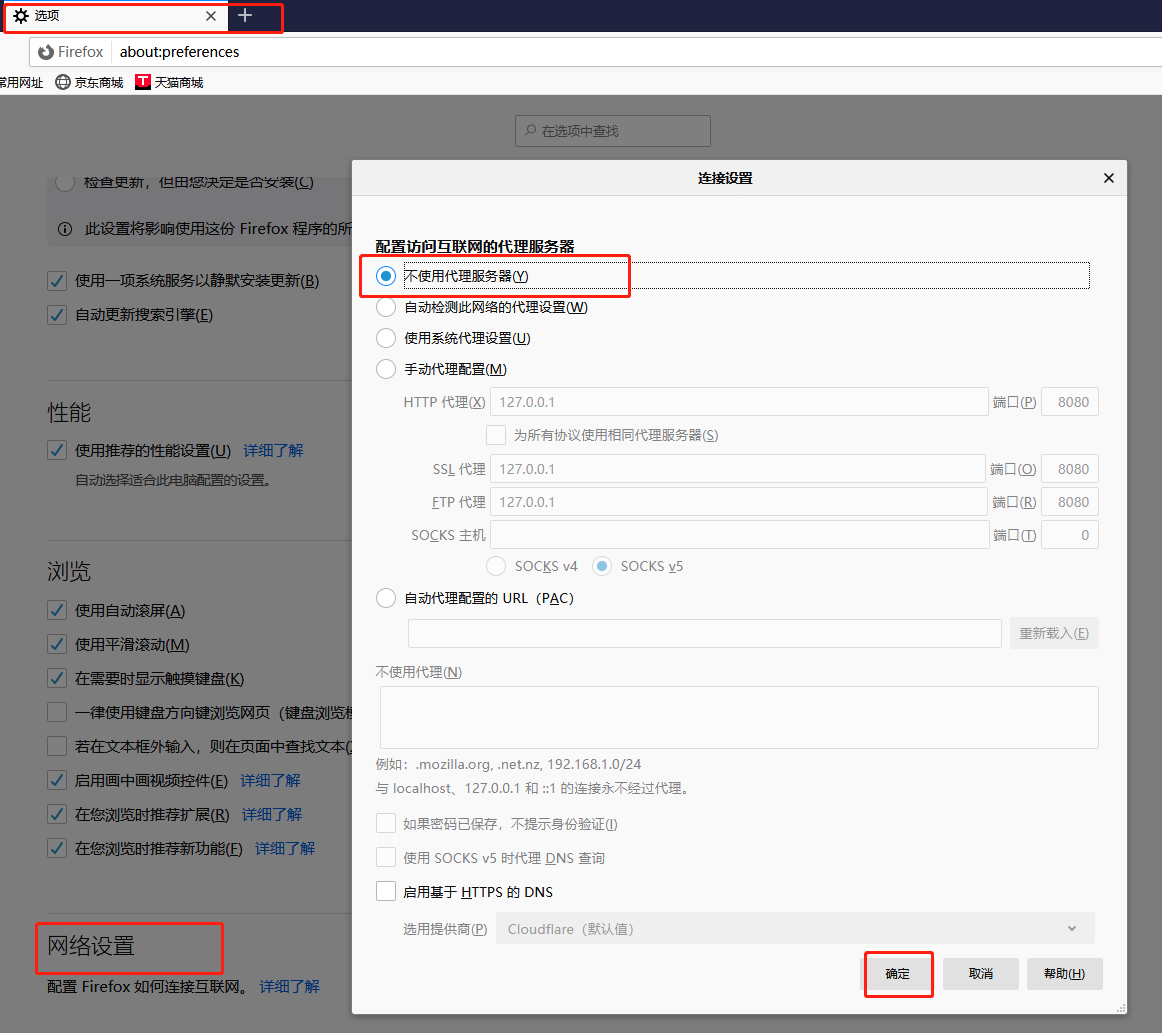Check 一律使用键盘方向键浏览网页

57,712
